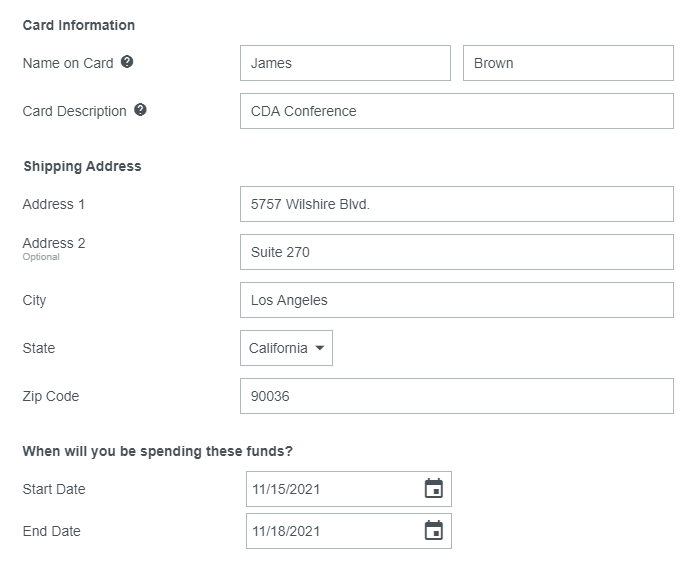Click the last name field containing Brown
The height and width of the screenshot is (574, 684).
(x=567, y=63)
